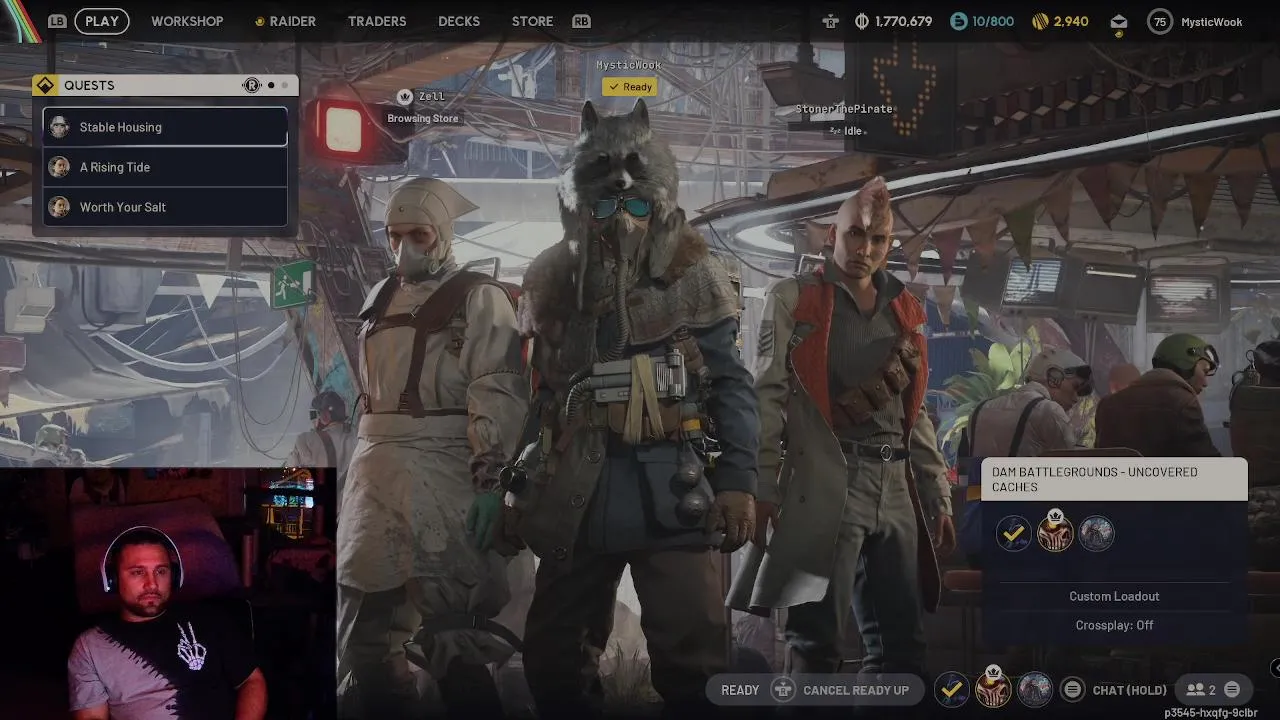
Task: Click the Browsing Store status label
Action: pyautogui.click(x=423, y=118)
